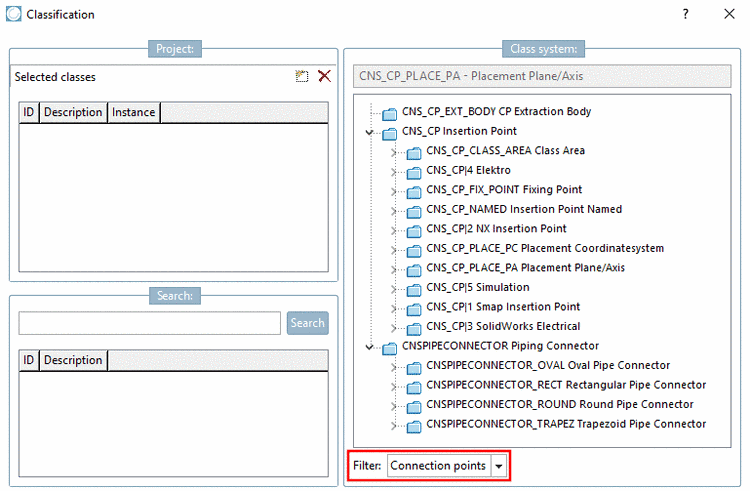Expand the CNSPIPECONNECTOR_TRAPEZ Trapezoid Pipe Connector node

[x=394, y=426]
